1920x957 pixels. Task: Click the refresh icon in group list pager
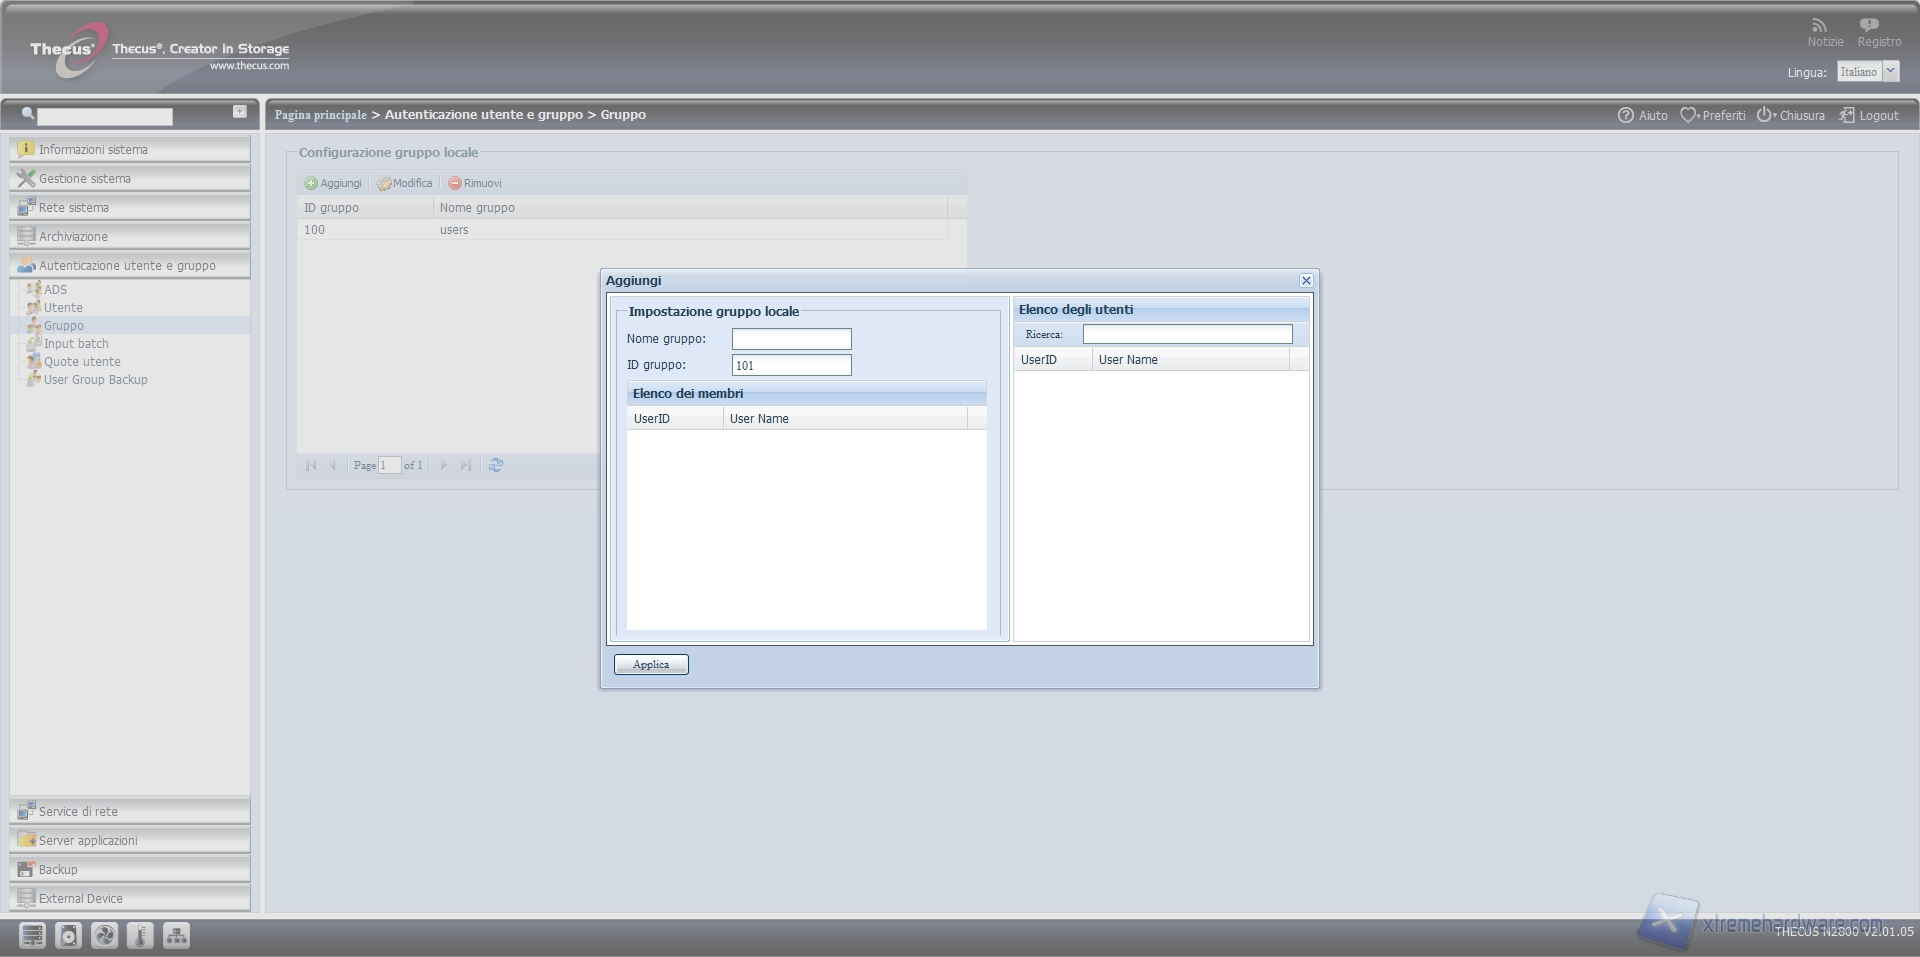click(495, 465)
